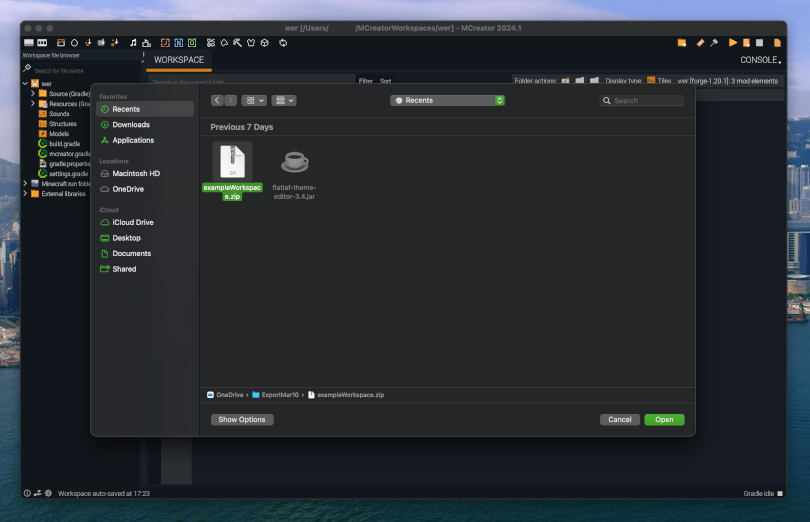
Task: Click the dialog Search field
Action: tap(642, 100)
